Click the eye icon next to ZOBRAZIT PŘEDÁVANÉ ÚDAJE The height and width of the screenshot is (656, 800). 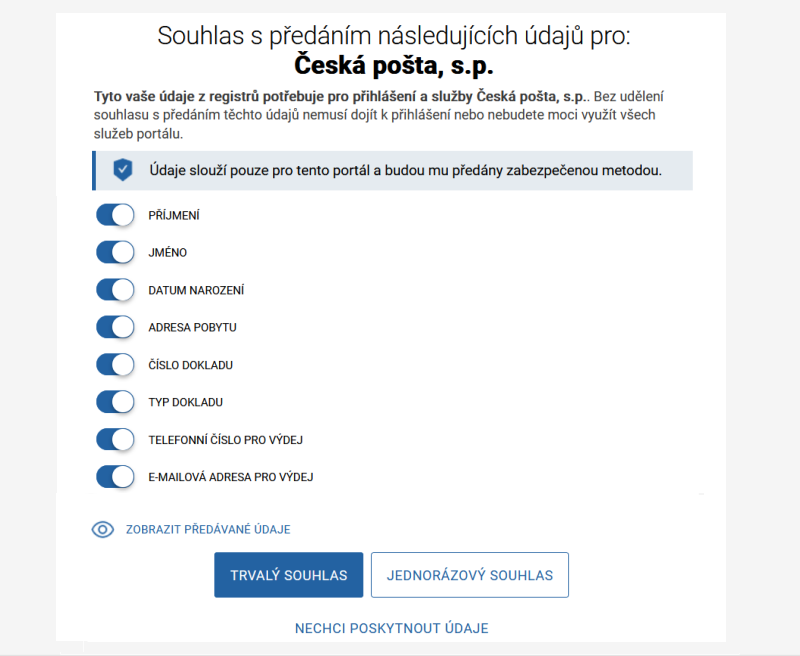tap(102, 529)
